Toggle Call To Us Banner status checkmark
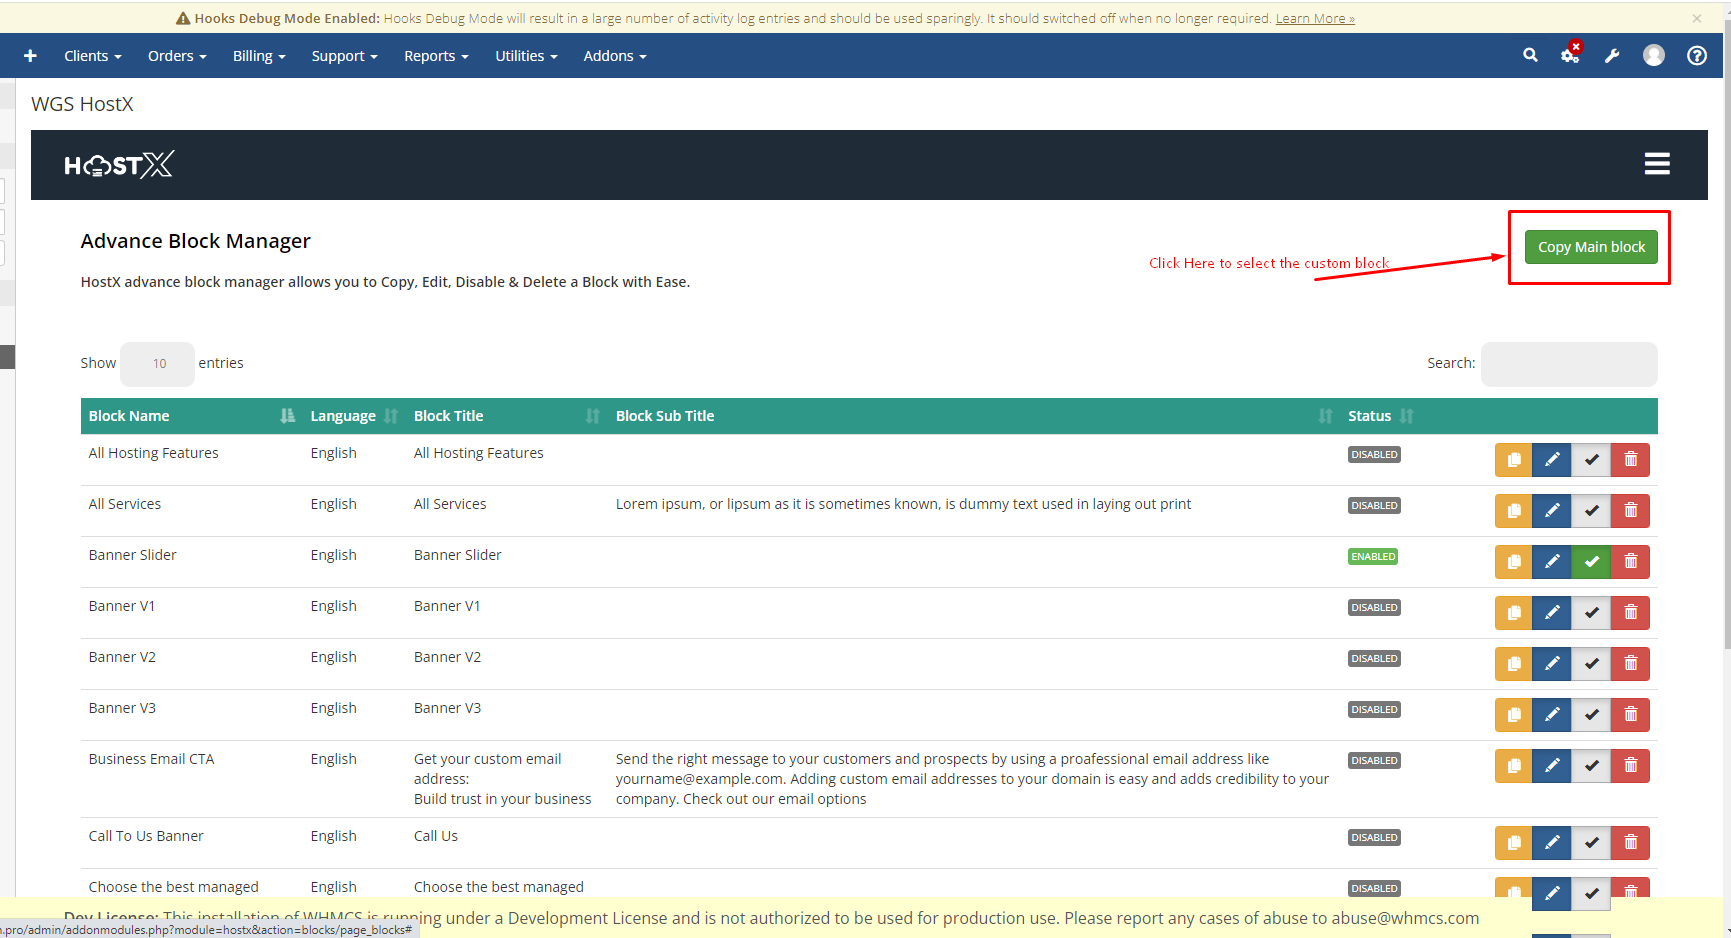This screenshot has height=938, width=1731. coord(1591,843)
